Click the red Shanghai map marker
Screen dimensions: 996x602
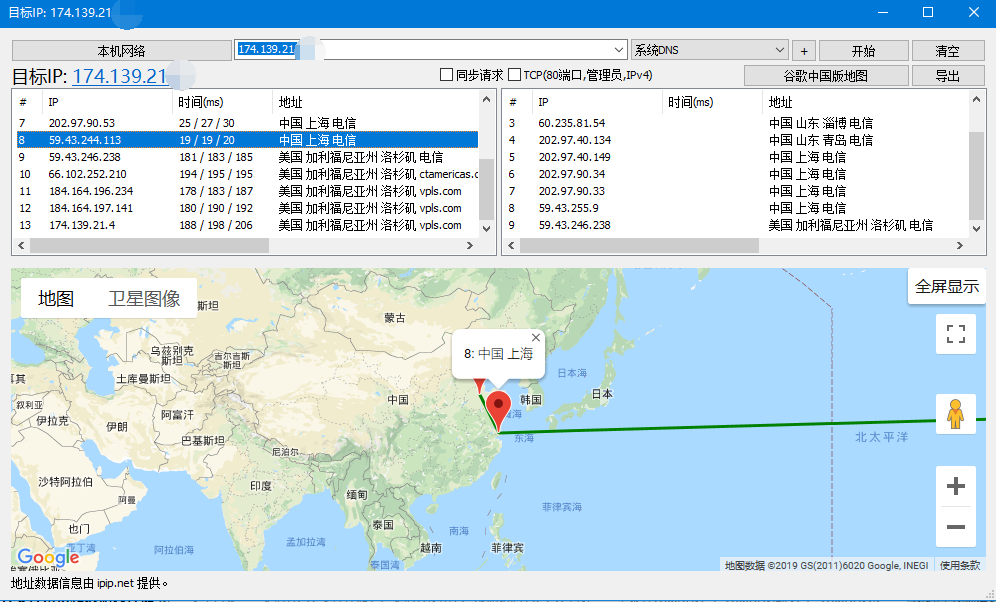click(499, 411)
